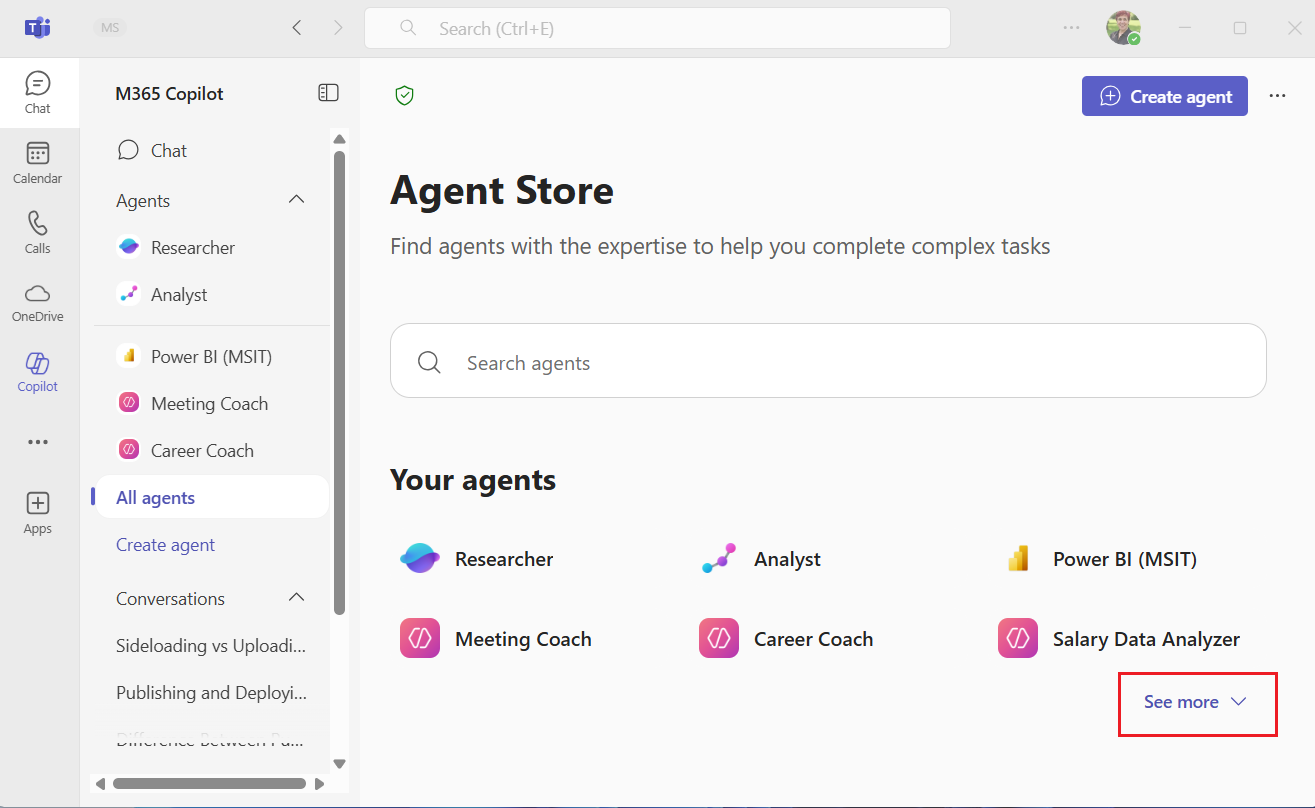This screenshot has width=1315, height=808.
Task: Open the Chat app in the Teams rail
Action: pyautogui.click(x=38, y=93)
